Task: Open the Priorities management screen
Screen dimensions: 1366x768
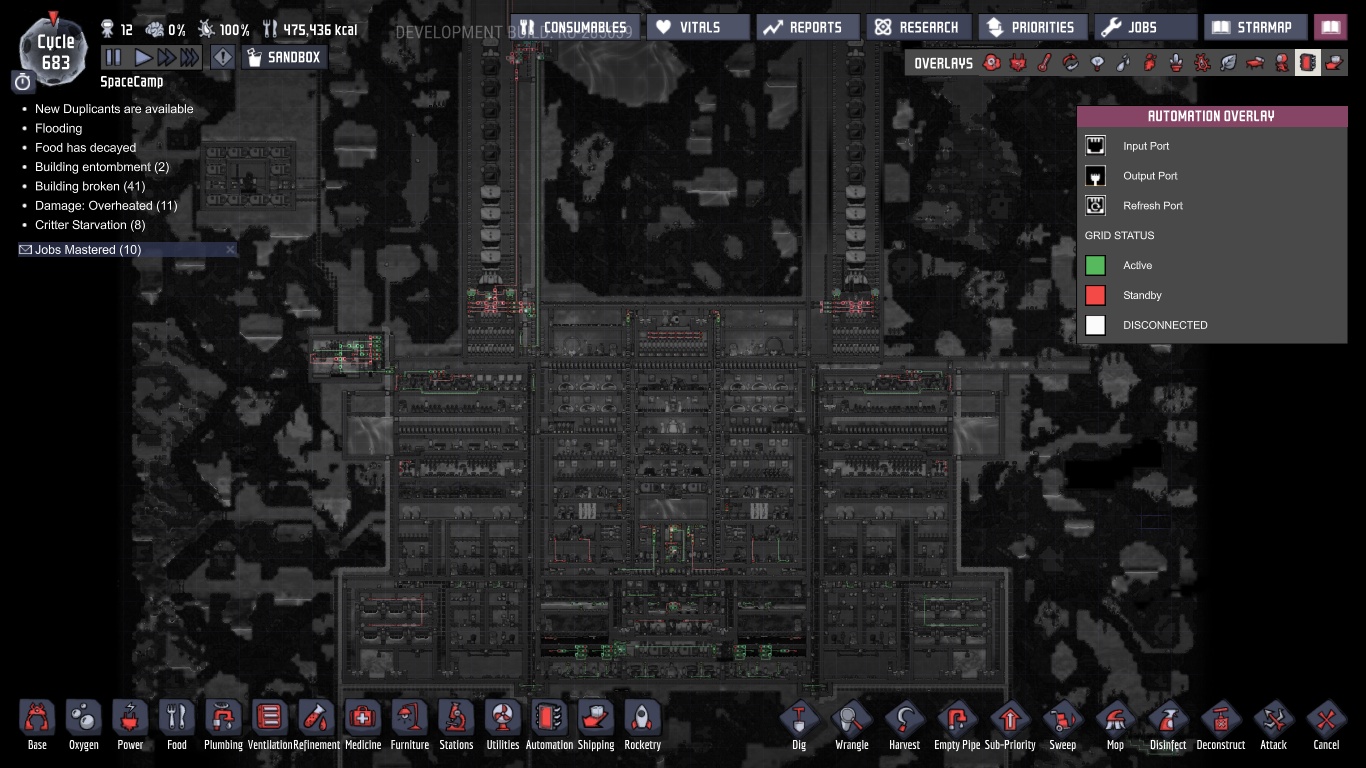Action: [1030, 27]
